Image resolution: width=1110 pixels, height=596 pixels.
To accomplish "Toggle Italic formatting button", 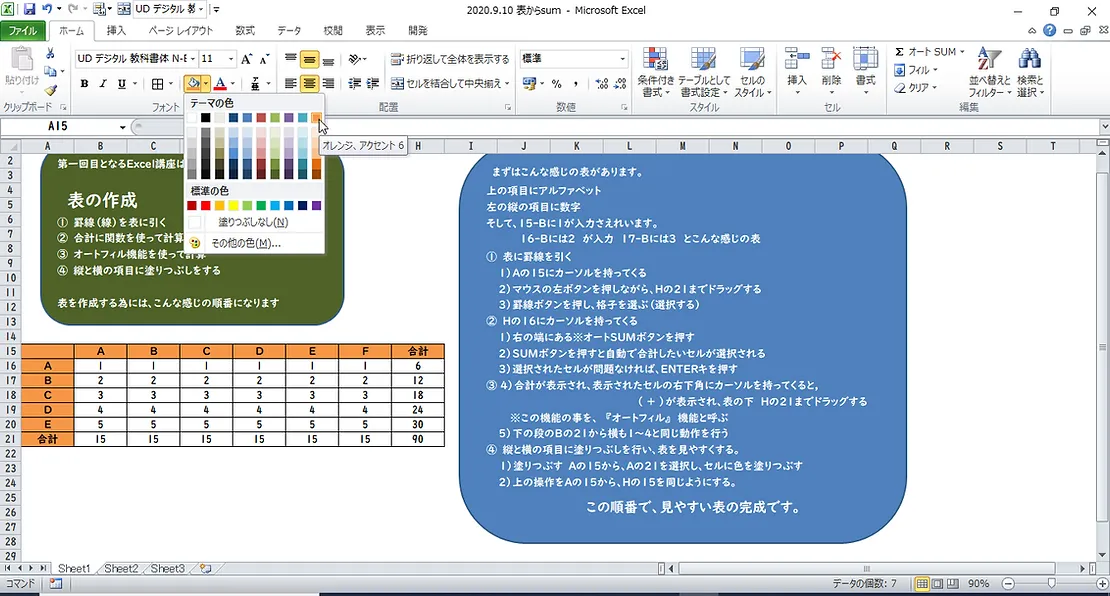I will [104, 84].
